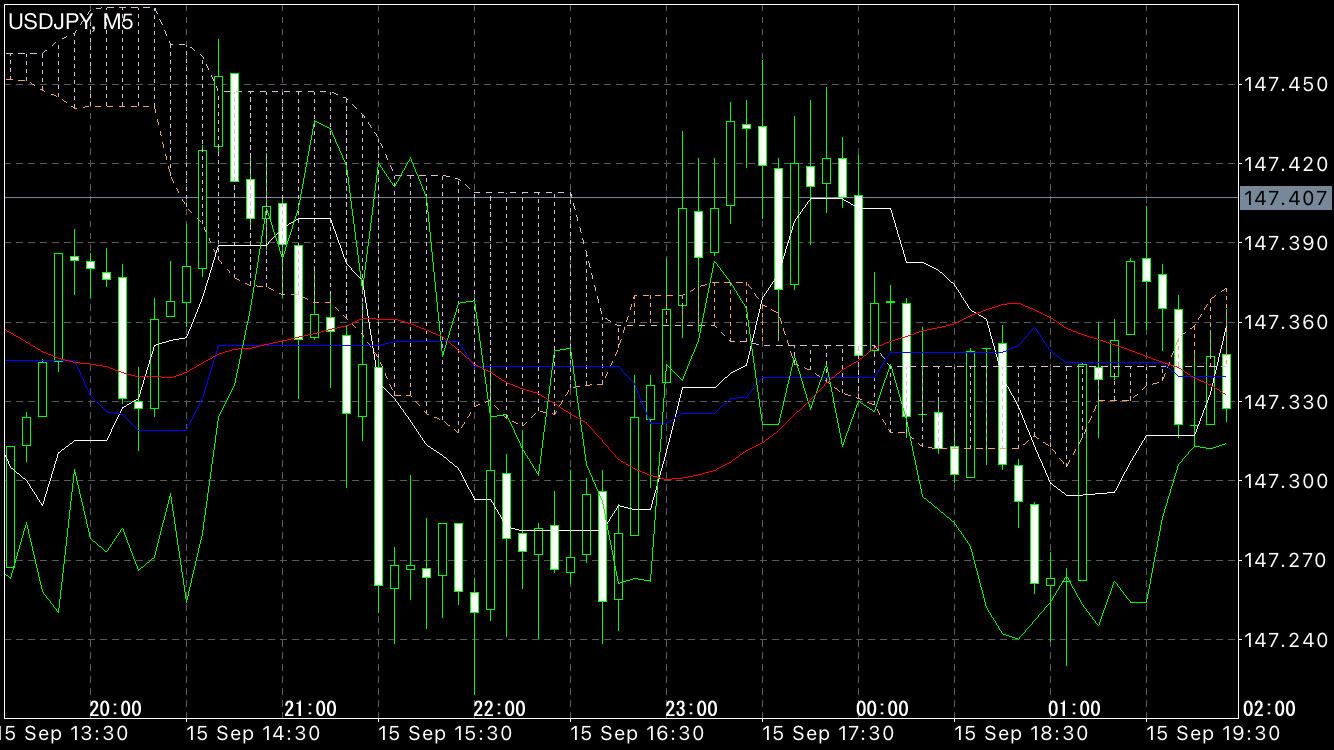1334x750 pixels.
Task: Click the current price label 147.407
Action: [1284, 198]
